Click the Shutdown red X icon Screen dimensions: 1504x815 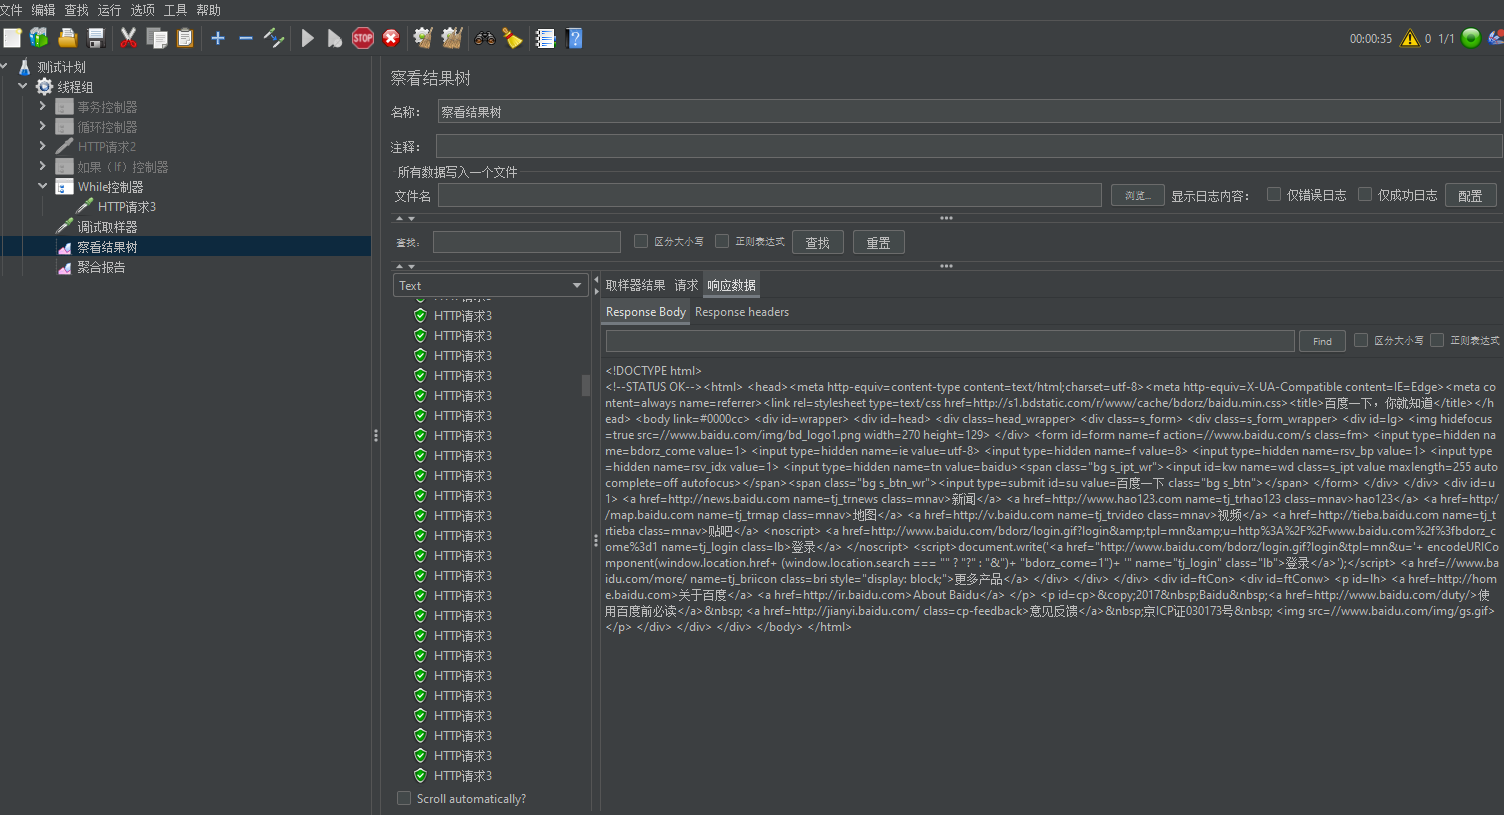tap(391, 38)
